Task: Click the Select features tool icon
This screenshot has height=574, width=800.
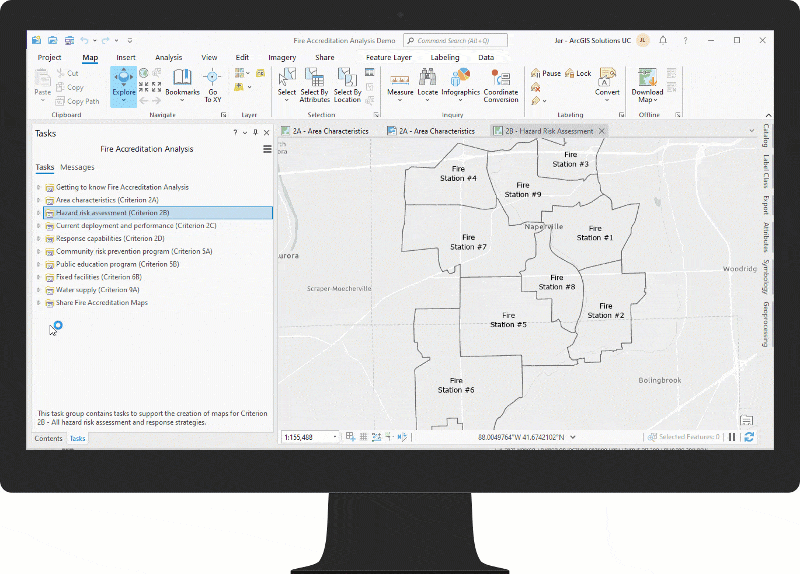Action: pyautogui.click(x=287, y=78)
